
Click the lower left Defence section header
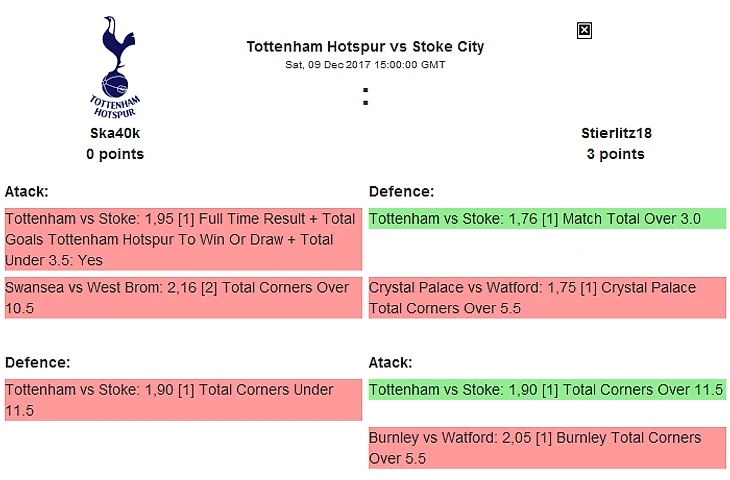coord(37,362)
